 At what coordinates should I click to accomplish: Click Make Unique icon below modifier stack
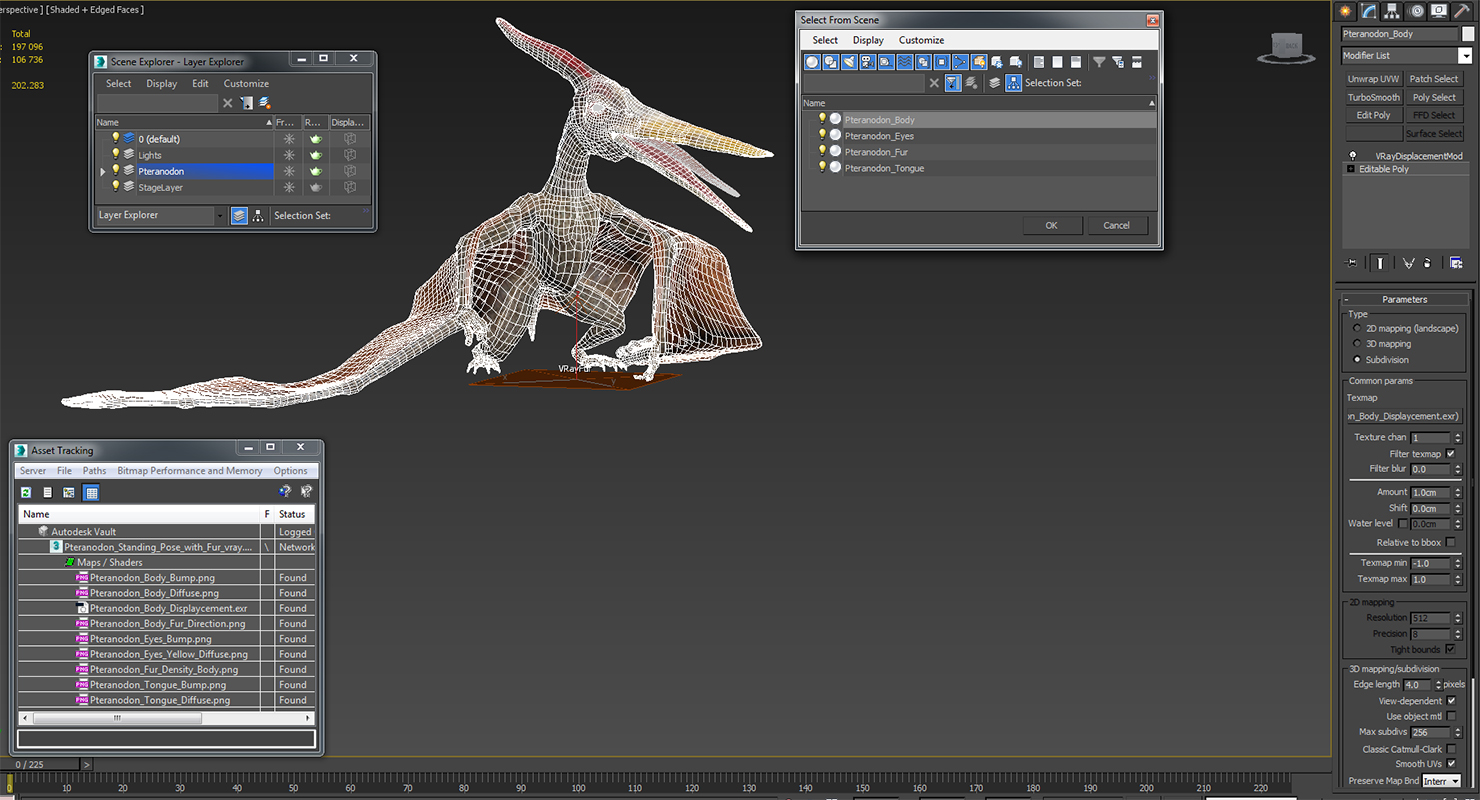pyautogui.click(x=1408, y=263)
